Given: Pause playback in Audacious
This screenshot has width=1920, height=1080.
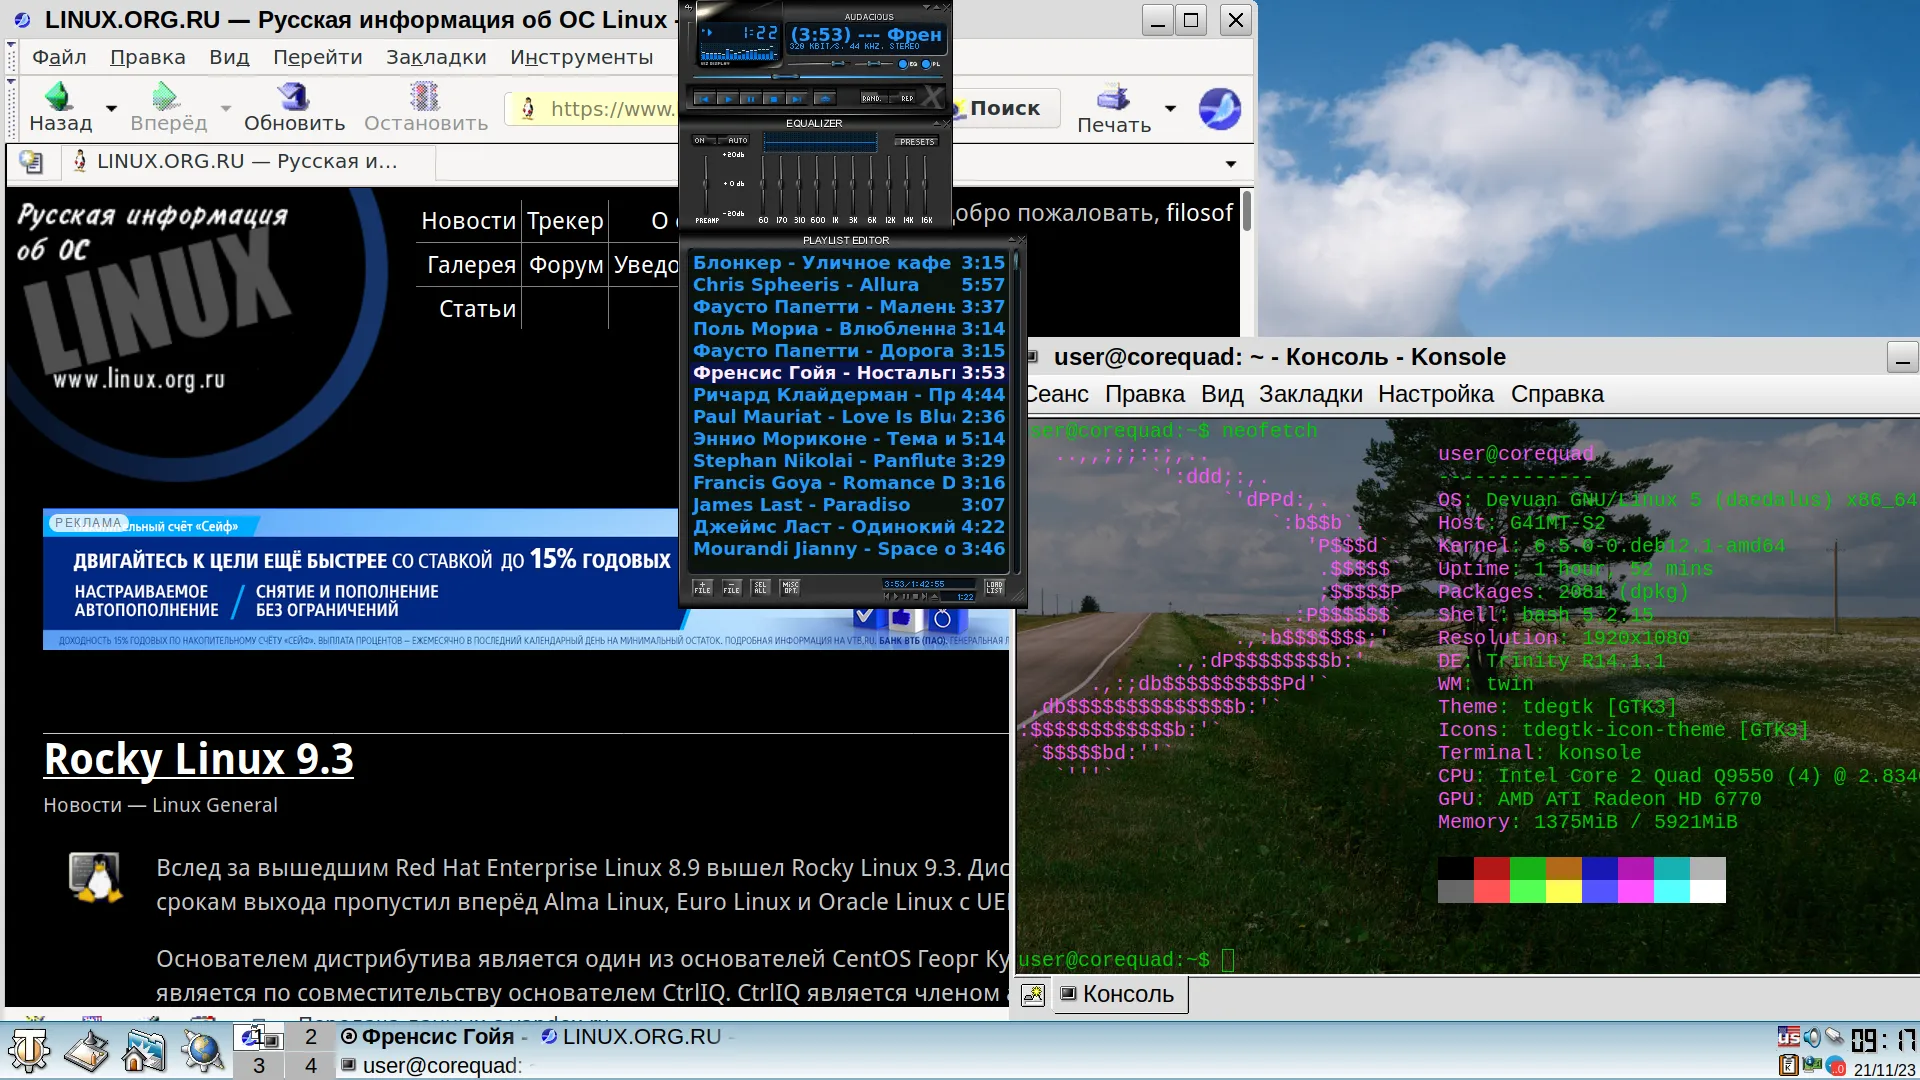Looking at the screenshot, I should [x=751, y=99].
